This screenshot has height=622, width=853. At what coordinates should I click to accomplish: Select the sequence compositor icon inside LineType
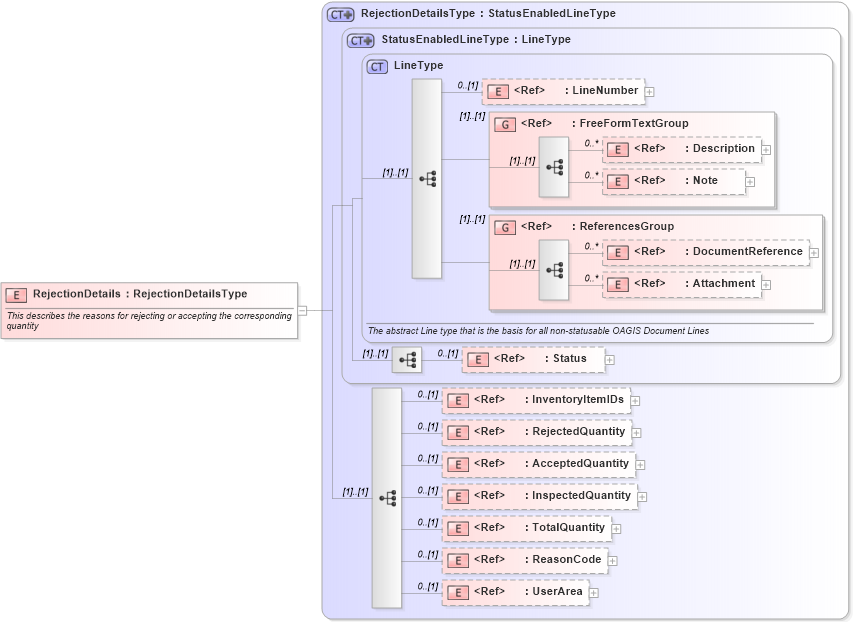[x=427, y=176]
